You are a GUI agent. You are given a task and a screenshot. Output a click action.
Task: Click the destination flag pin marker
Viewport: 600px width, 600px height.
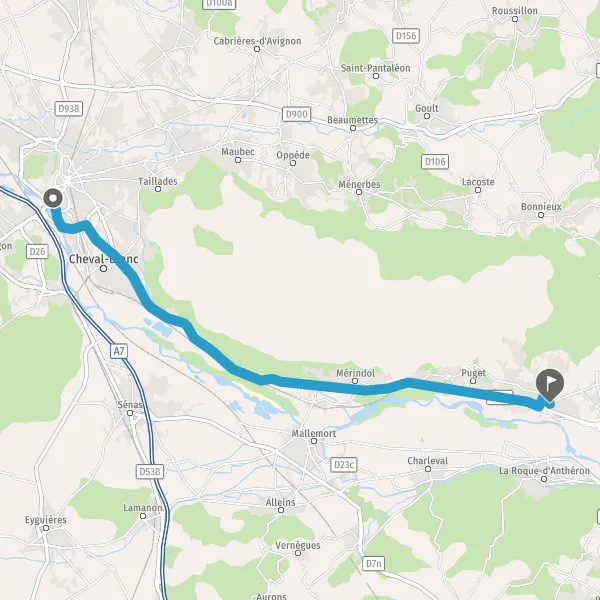[x=550, y=385]
